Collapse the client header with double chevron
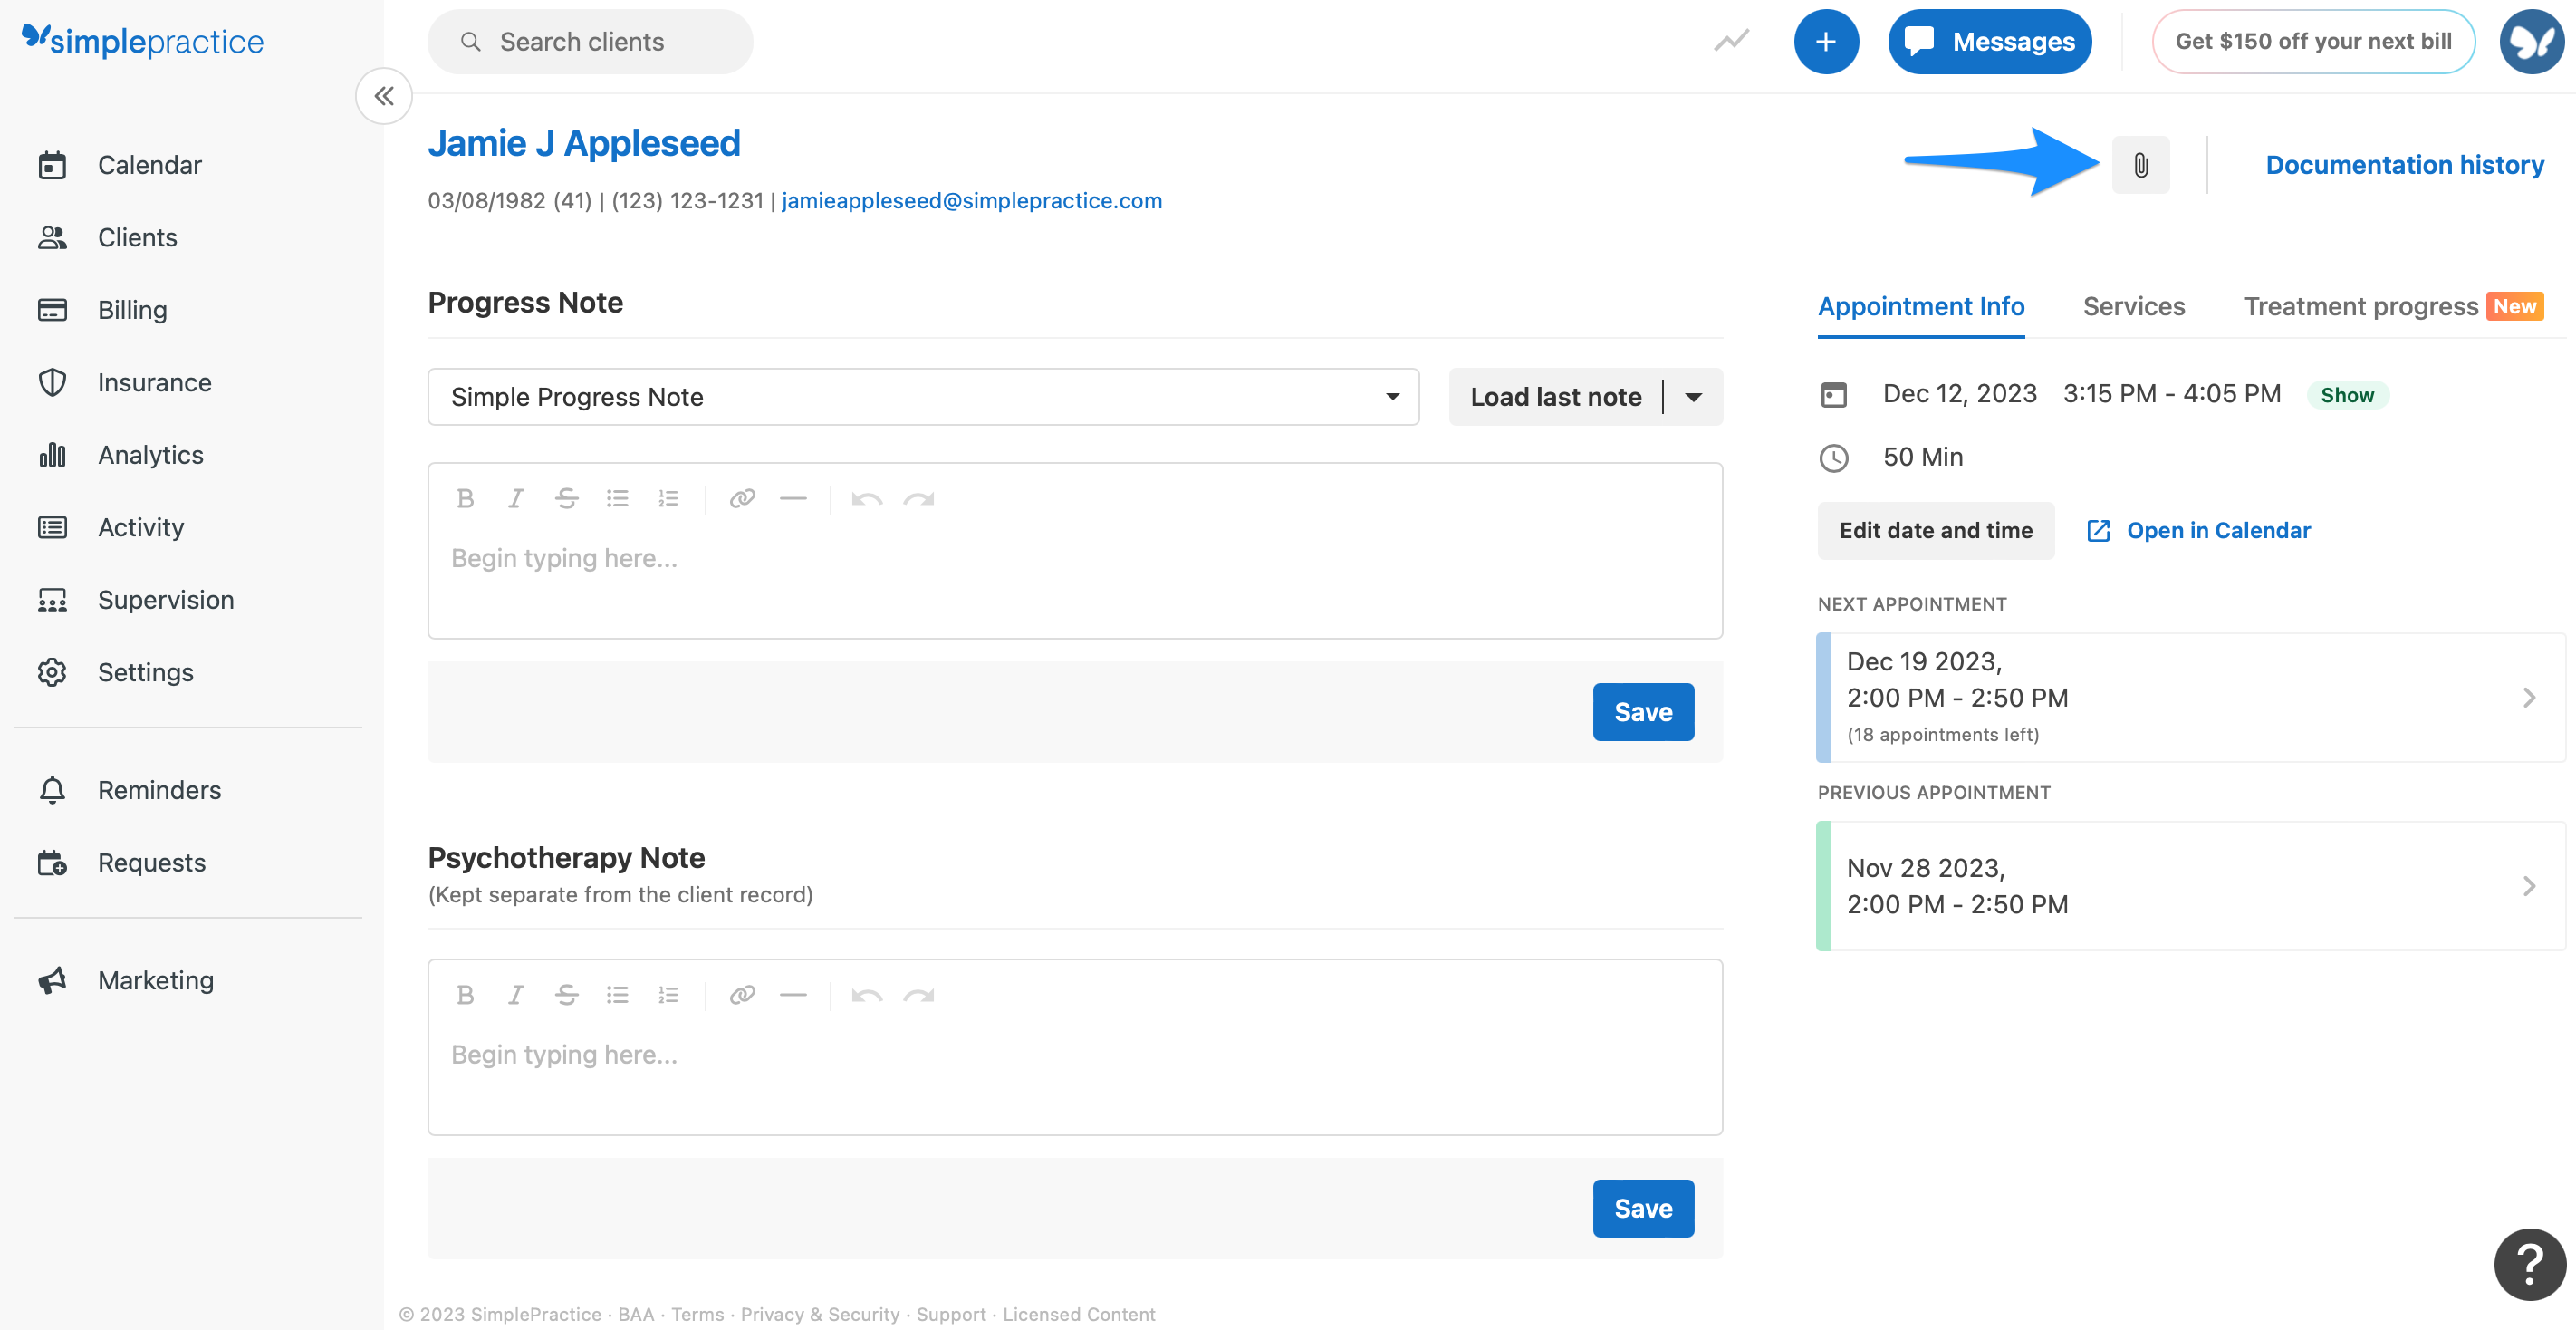2576x1330 pixels. click(x=383, y=96)
